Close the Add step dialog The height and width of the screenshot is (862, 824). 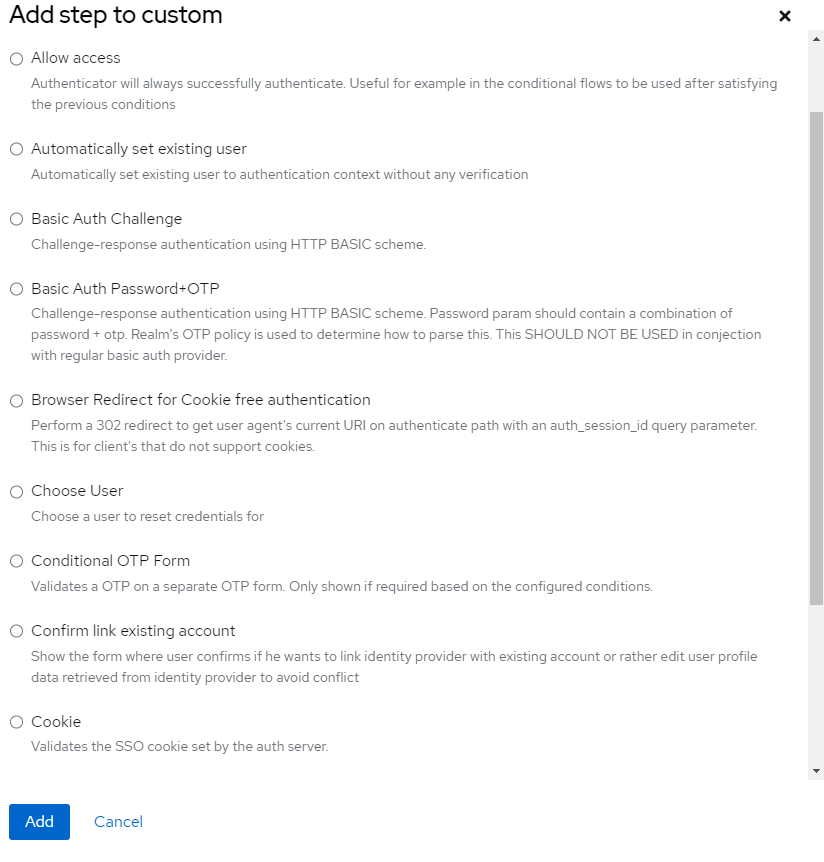[785, 16]
